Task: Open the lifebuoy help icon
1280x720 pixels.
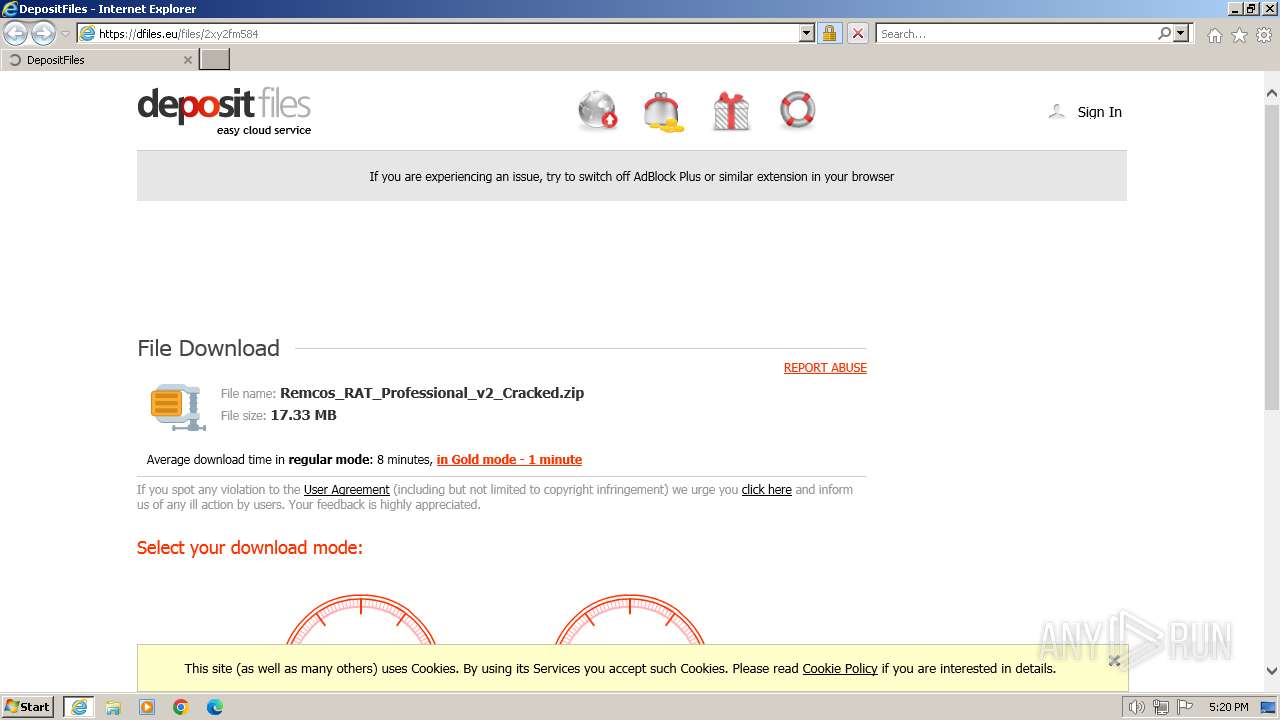Action: (x=797, y=110)
